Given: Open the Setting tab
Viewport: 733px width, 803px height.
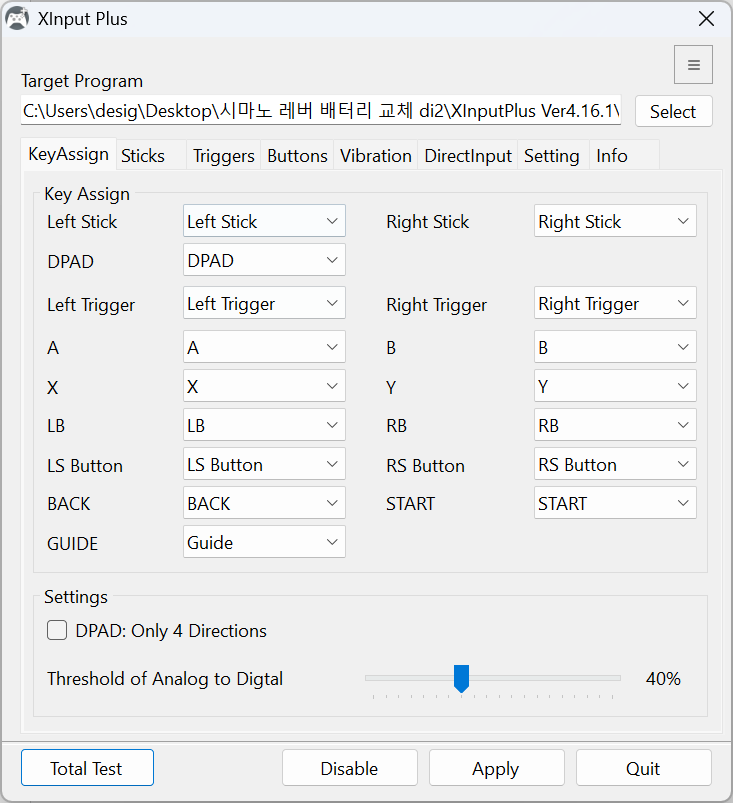Looking at the screenshot, I should pyautogui.click(x=552, y=155).
